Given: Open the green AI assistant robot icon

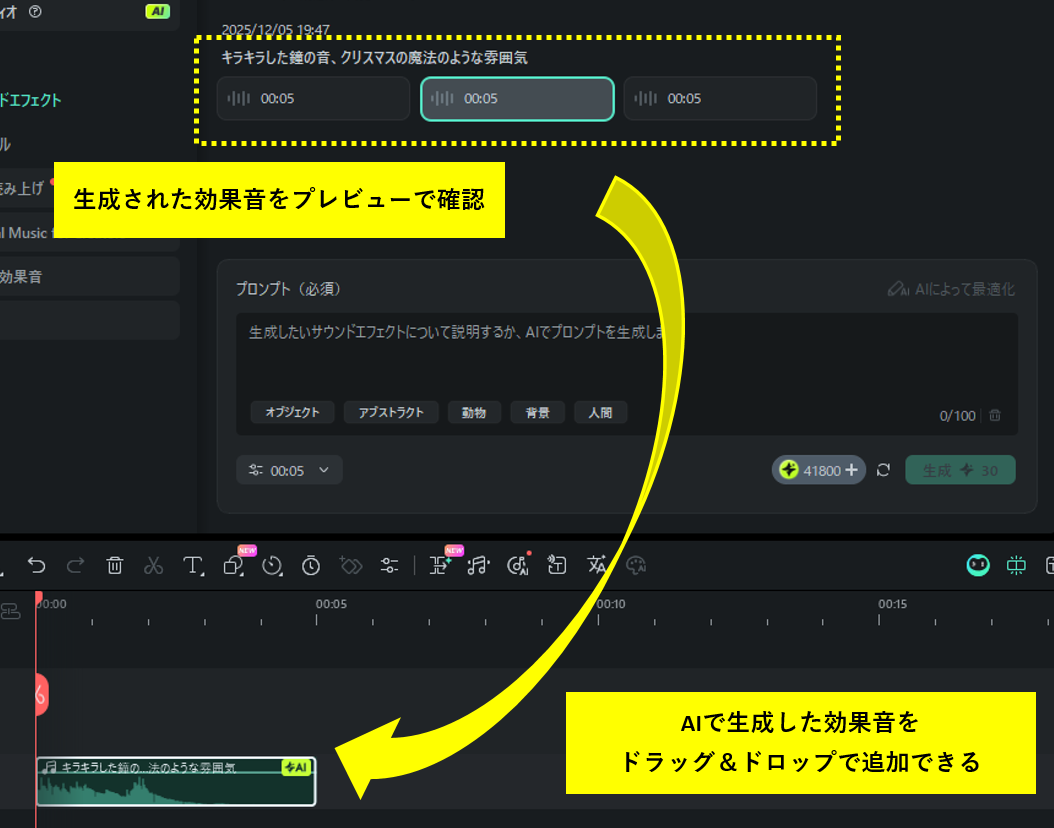Looking at the screenshot, I should click(x=977, y=565).
